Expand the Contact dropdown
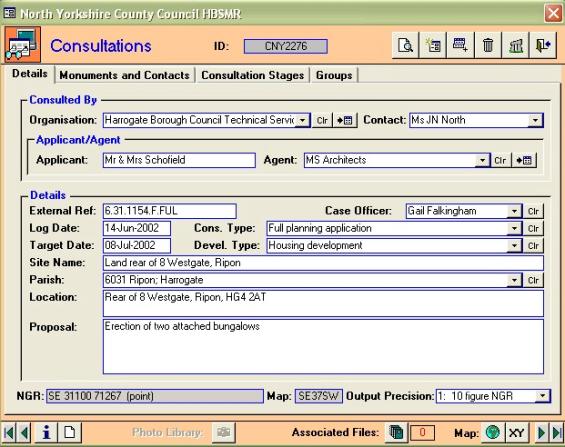565x447 pixels. [535, 120]
